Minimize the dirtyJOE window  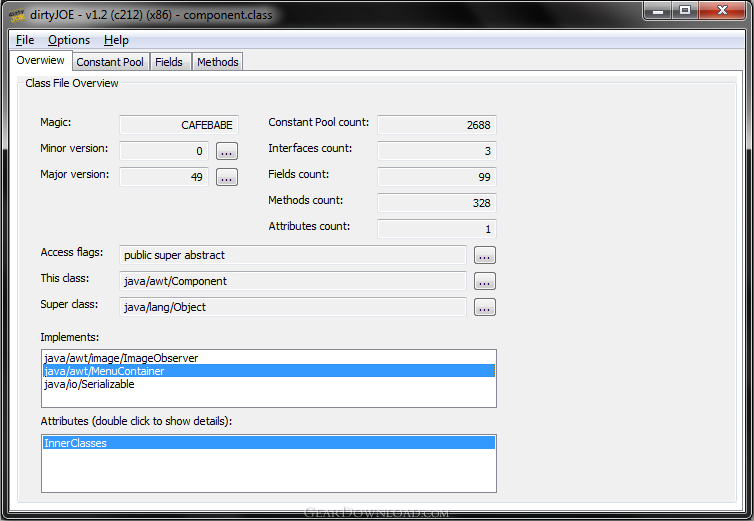tap(658, 11)
